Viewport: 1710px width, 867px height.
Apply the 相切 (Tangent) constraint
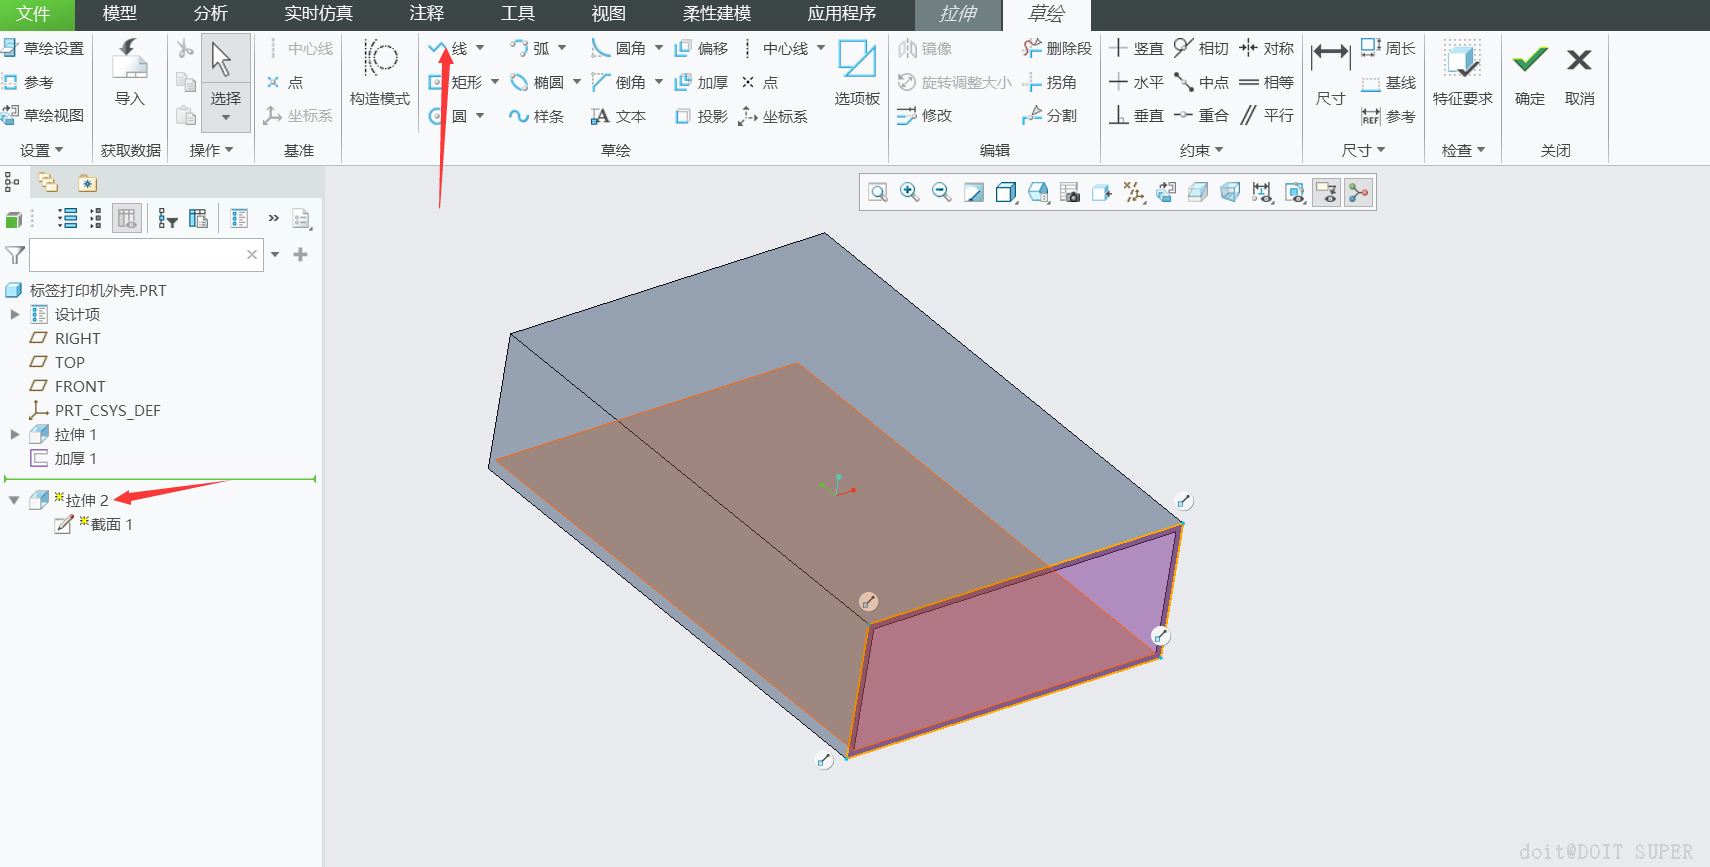point(1201,48)
